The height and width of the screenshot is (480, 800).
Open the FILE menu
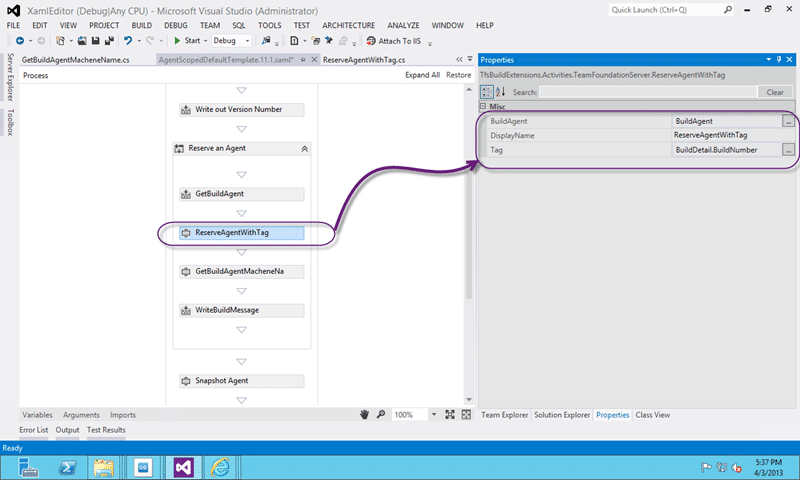click(13, 26)
